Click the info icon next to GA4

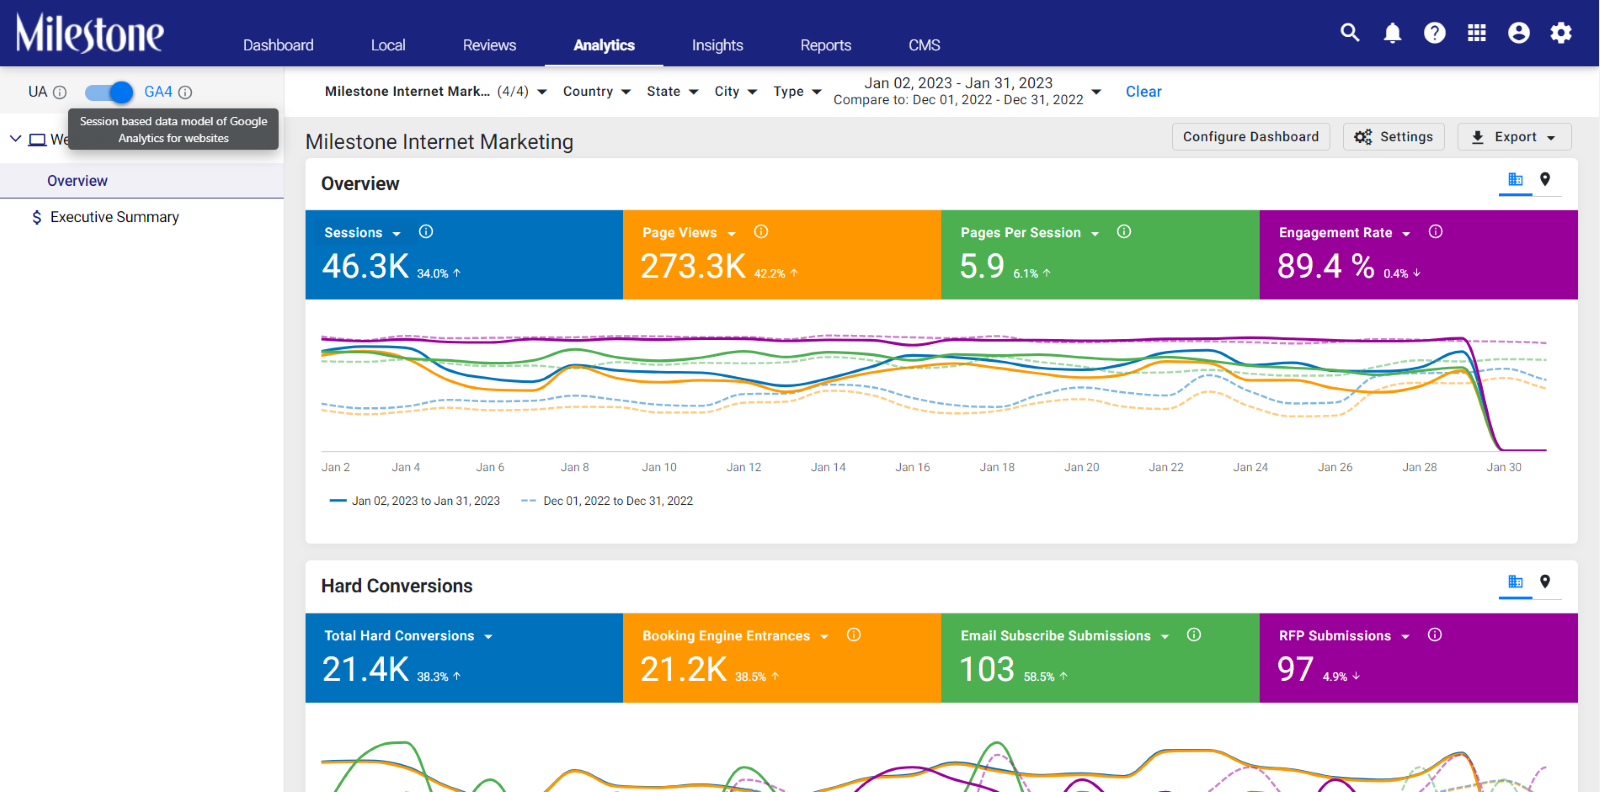(x=185, y=92)
